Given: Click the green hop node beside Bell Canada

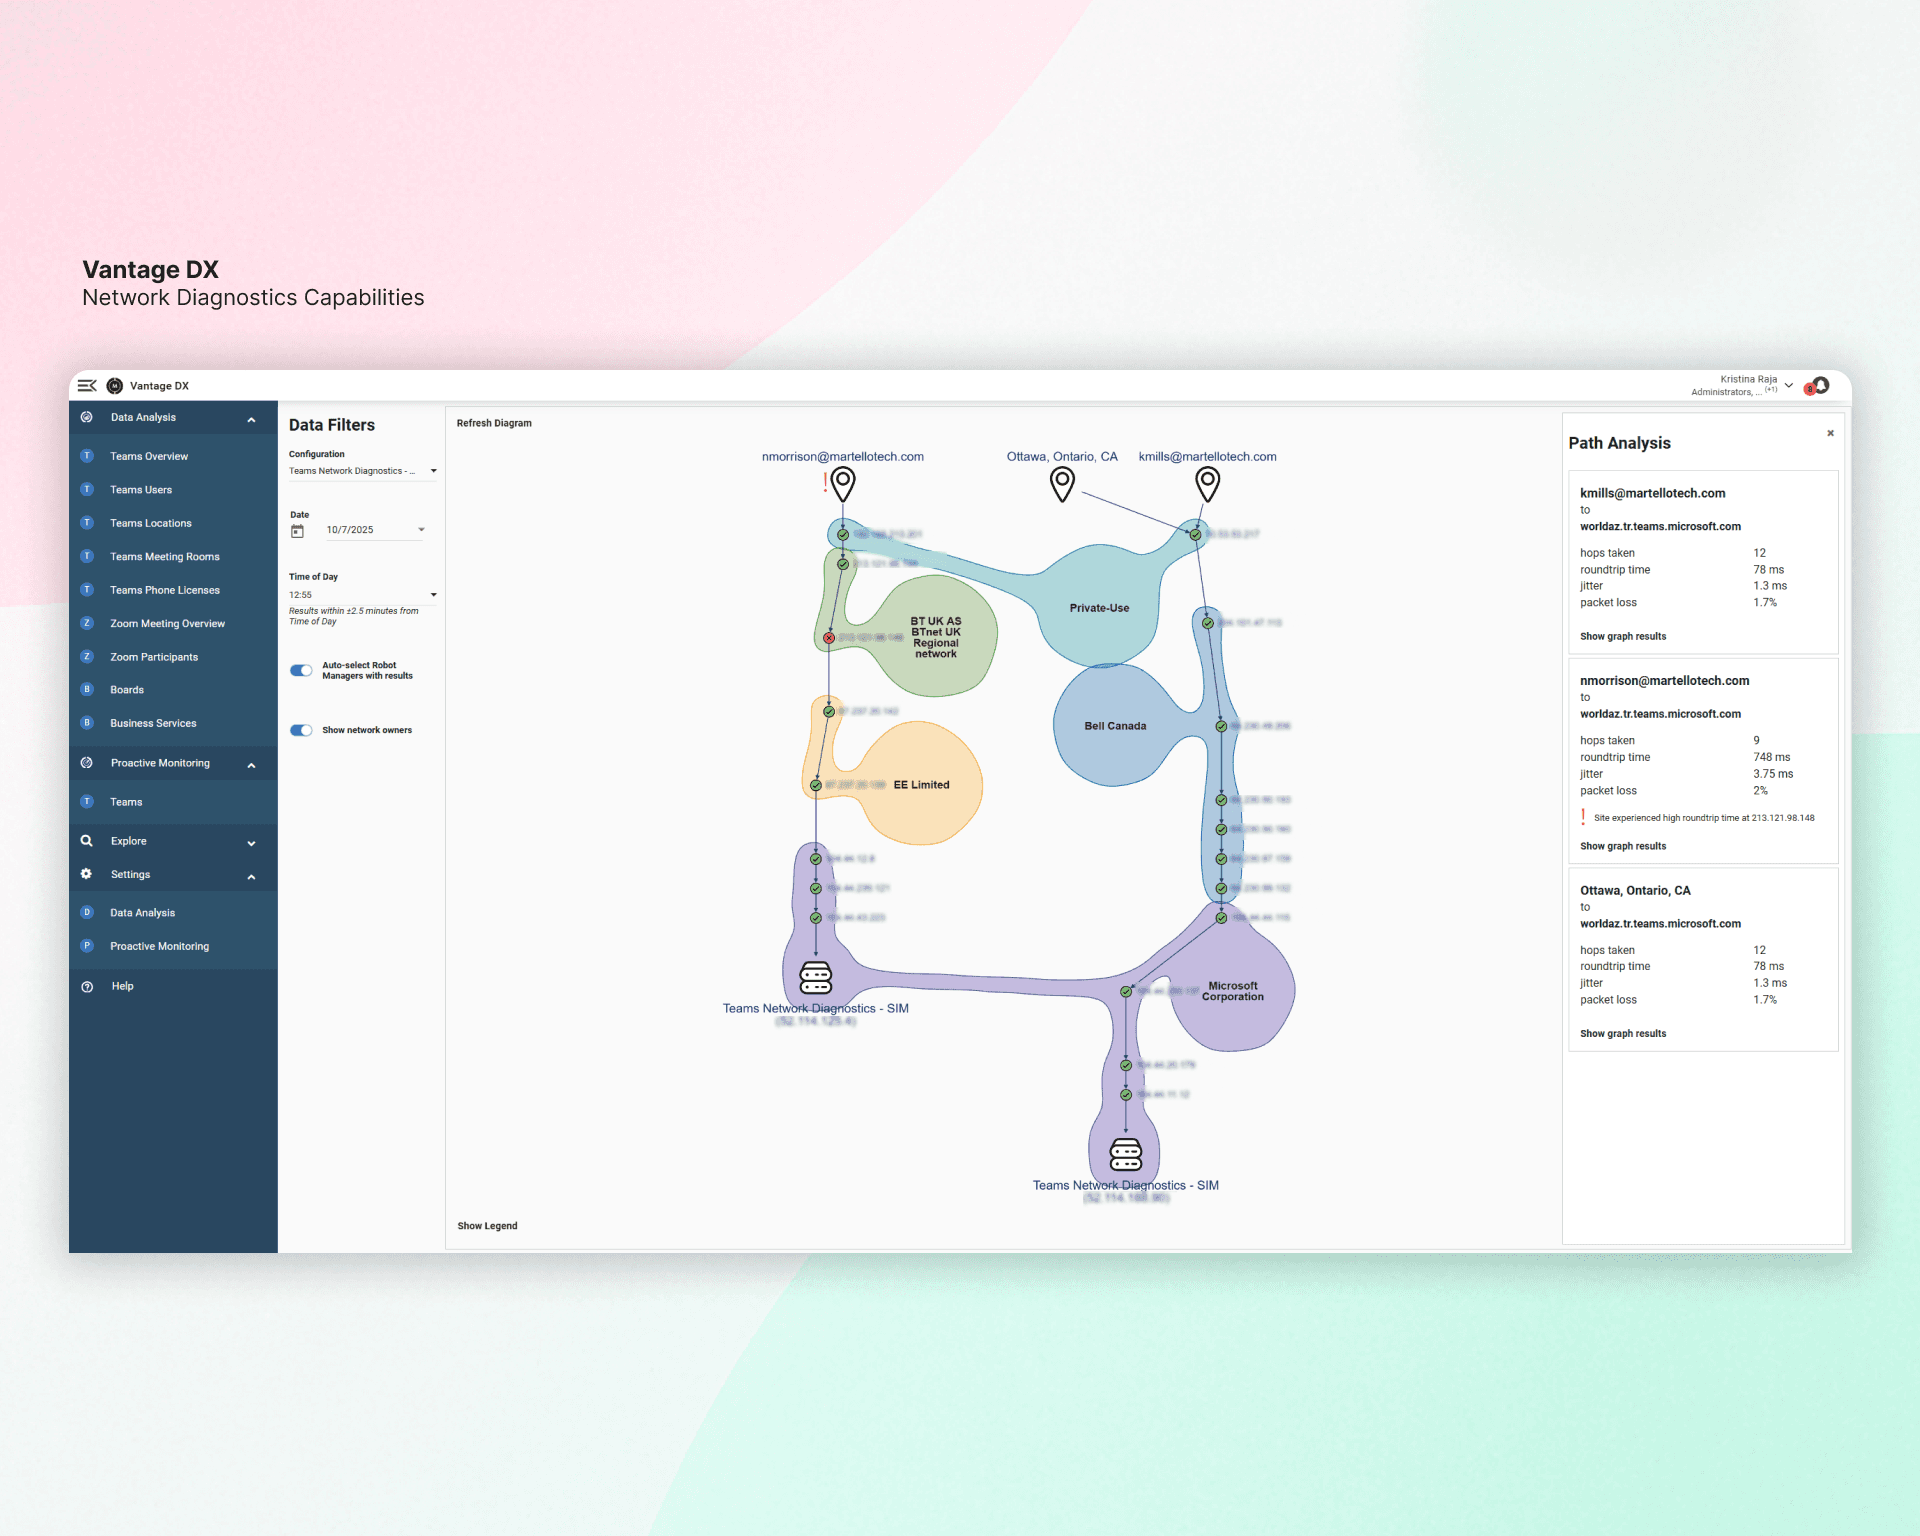Looking at the screenshot, I should pyautogui.click(x=1221, y=727).
